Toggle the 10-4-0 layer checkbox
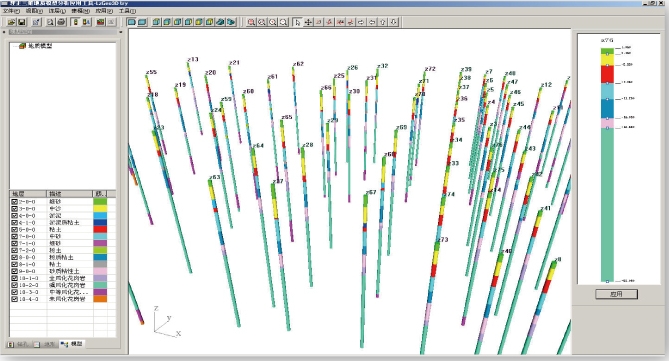 coord(15,299)
